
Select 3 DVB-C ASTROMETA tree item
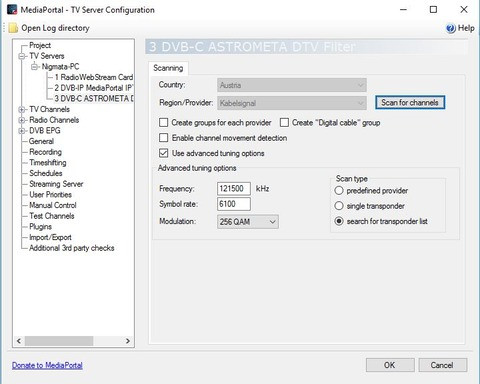(94, 99)
